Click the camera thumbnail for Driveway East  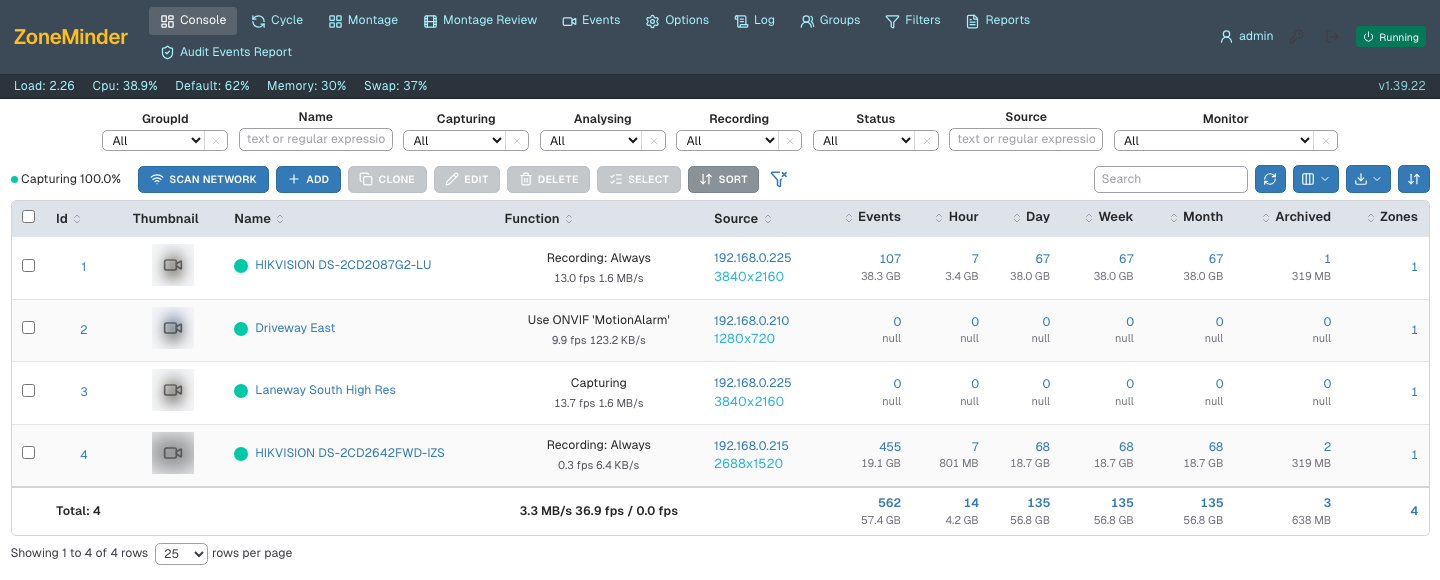[x=173, y=328]
